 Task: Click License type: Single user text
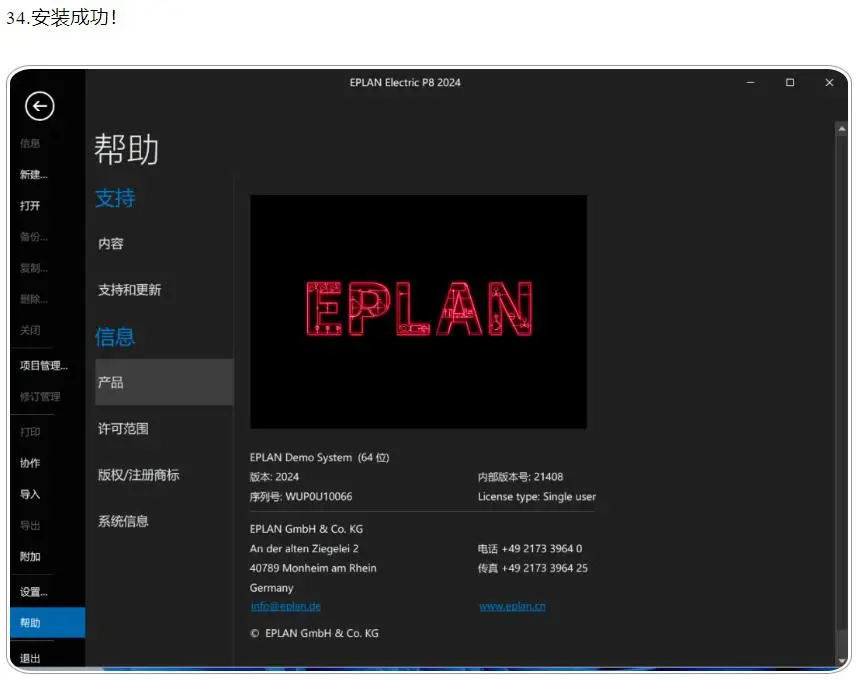coord(537,496)
